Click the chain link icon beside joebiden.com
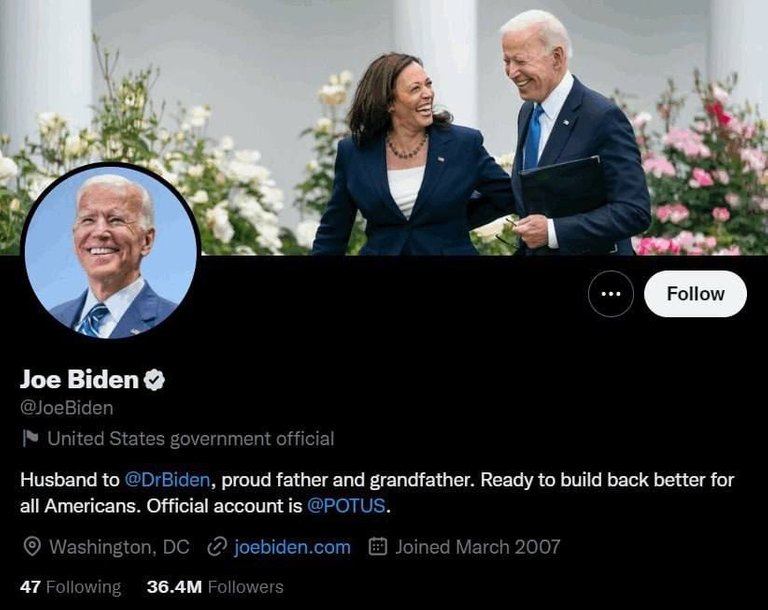The height and width of the screenshot is (610, 768). tap(217, 547)
